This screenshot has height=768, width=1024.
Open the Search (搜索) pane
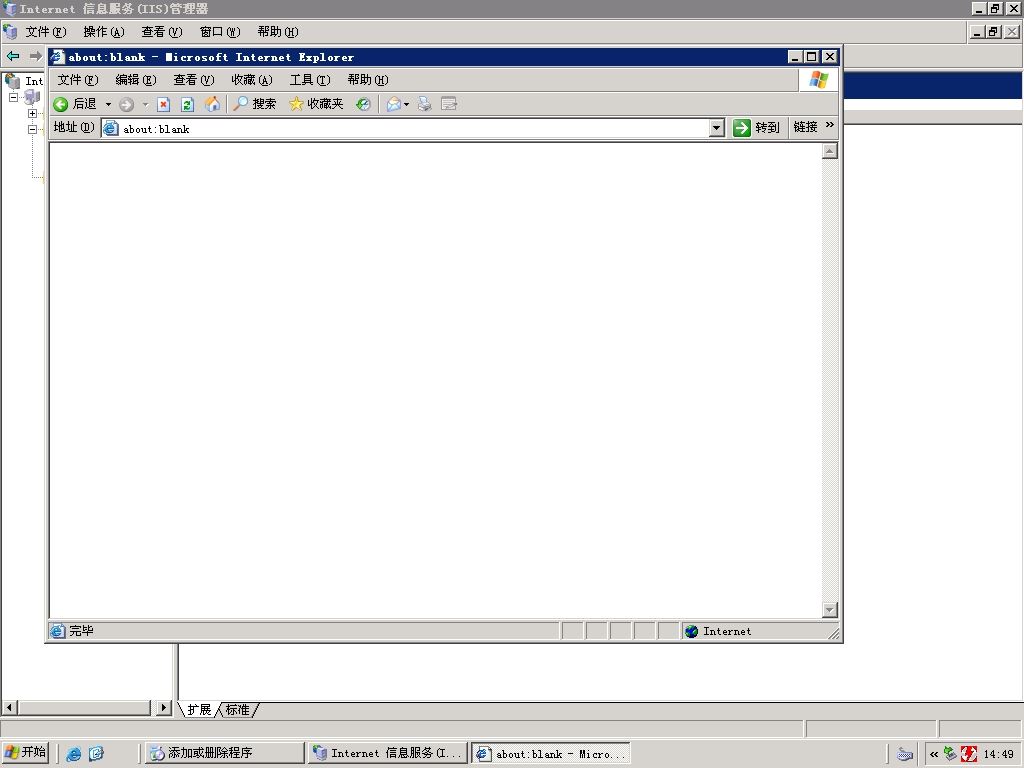pyautogui.click(x=255, y=104)
